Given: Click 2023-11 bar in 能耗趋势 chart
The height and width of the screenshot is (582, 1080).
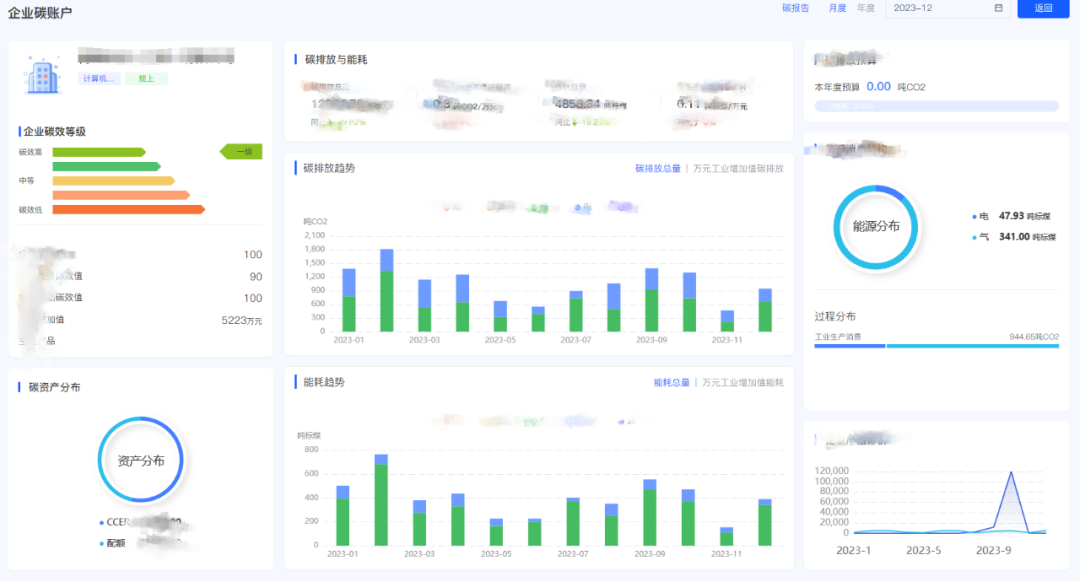Looking at the screenshot, I should pyautogui.click(x=726, y=536).
